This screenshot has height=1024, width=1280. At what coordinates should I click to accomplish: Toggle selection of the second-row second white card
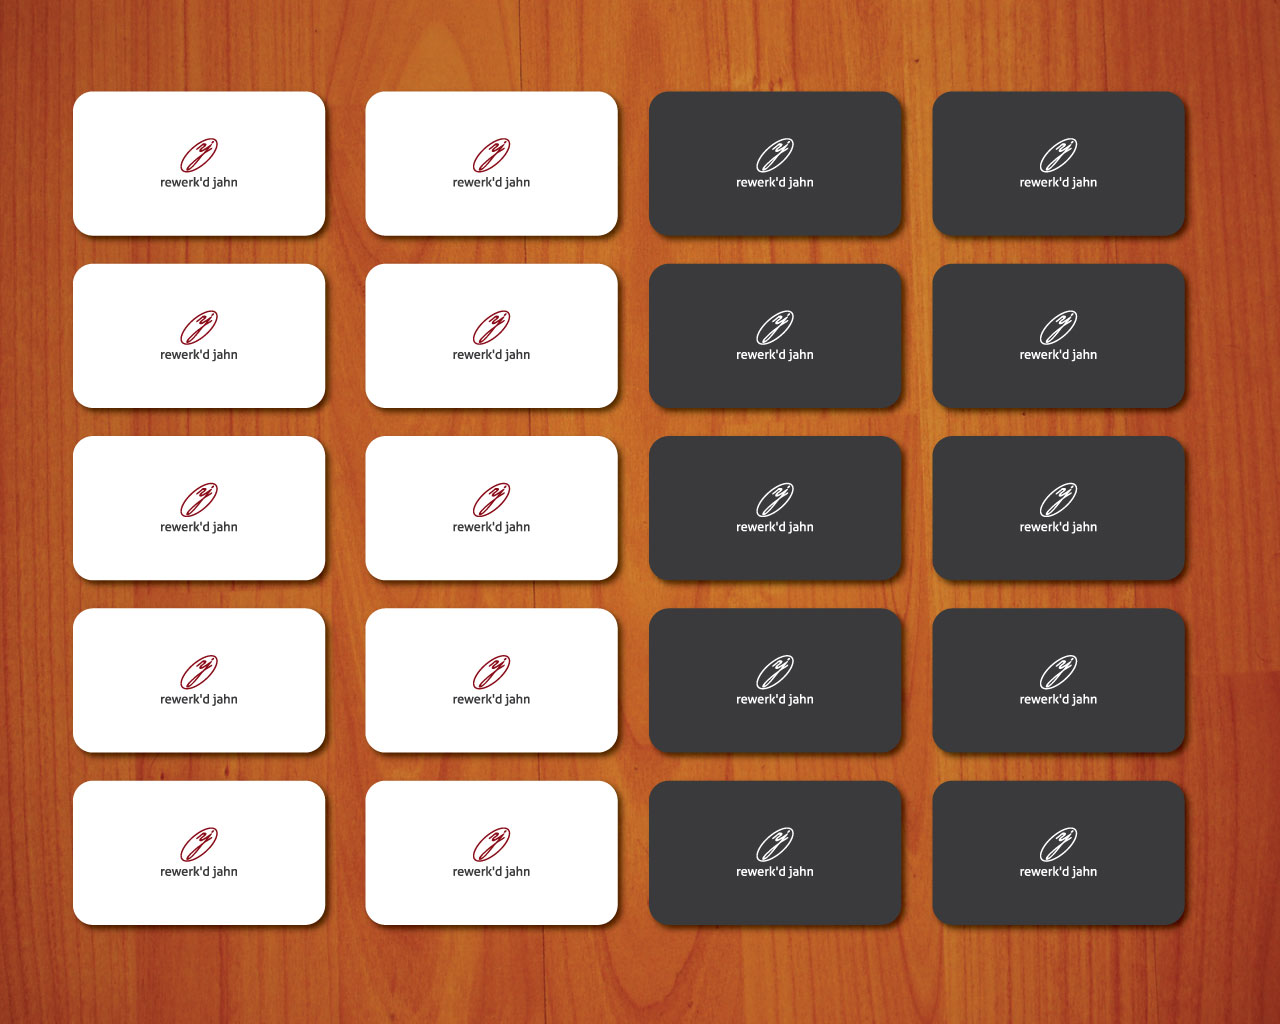point(491,335)
